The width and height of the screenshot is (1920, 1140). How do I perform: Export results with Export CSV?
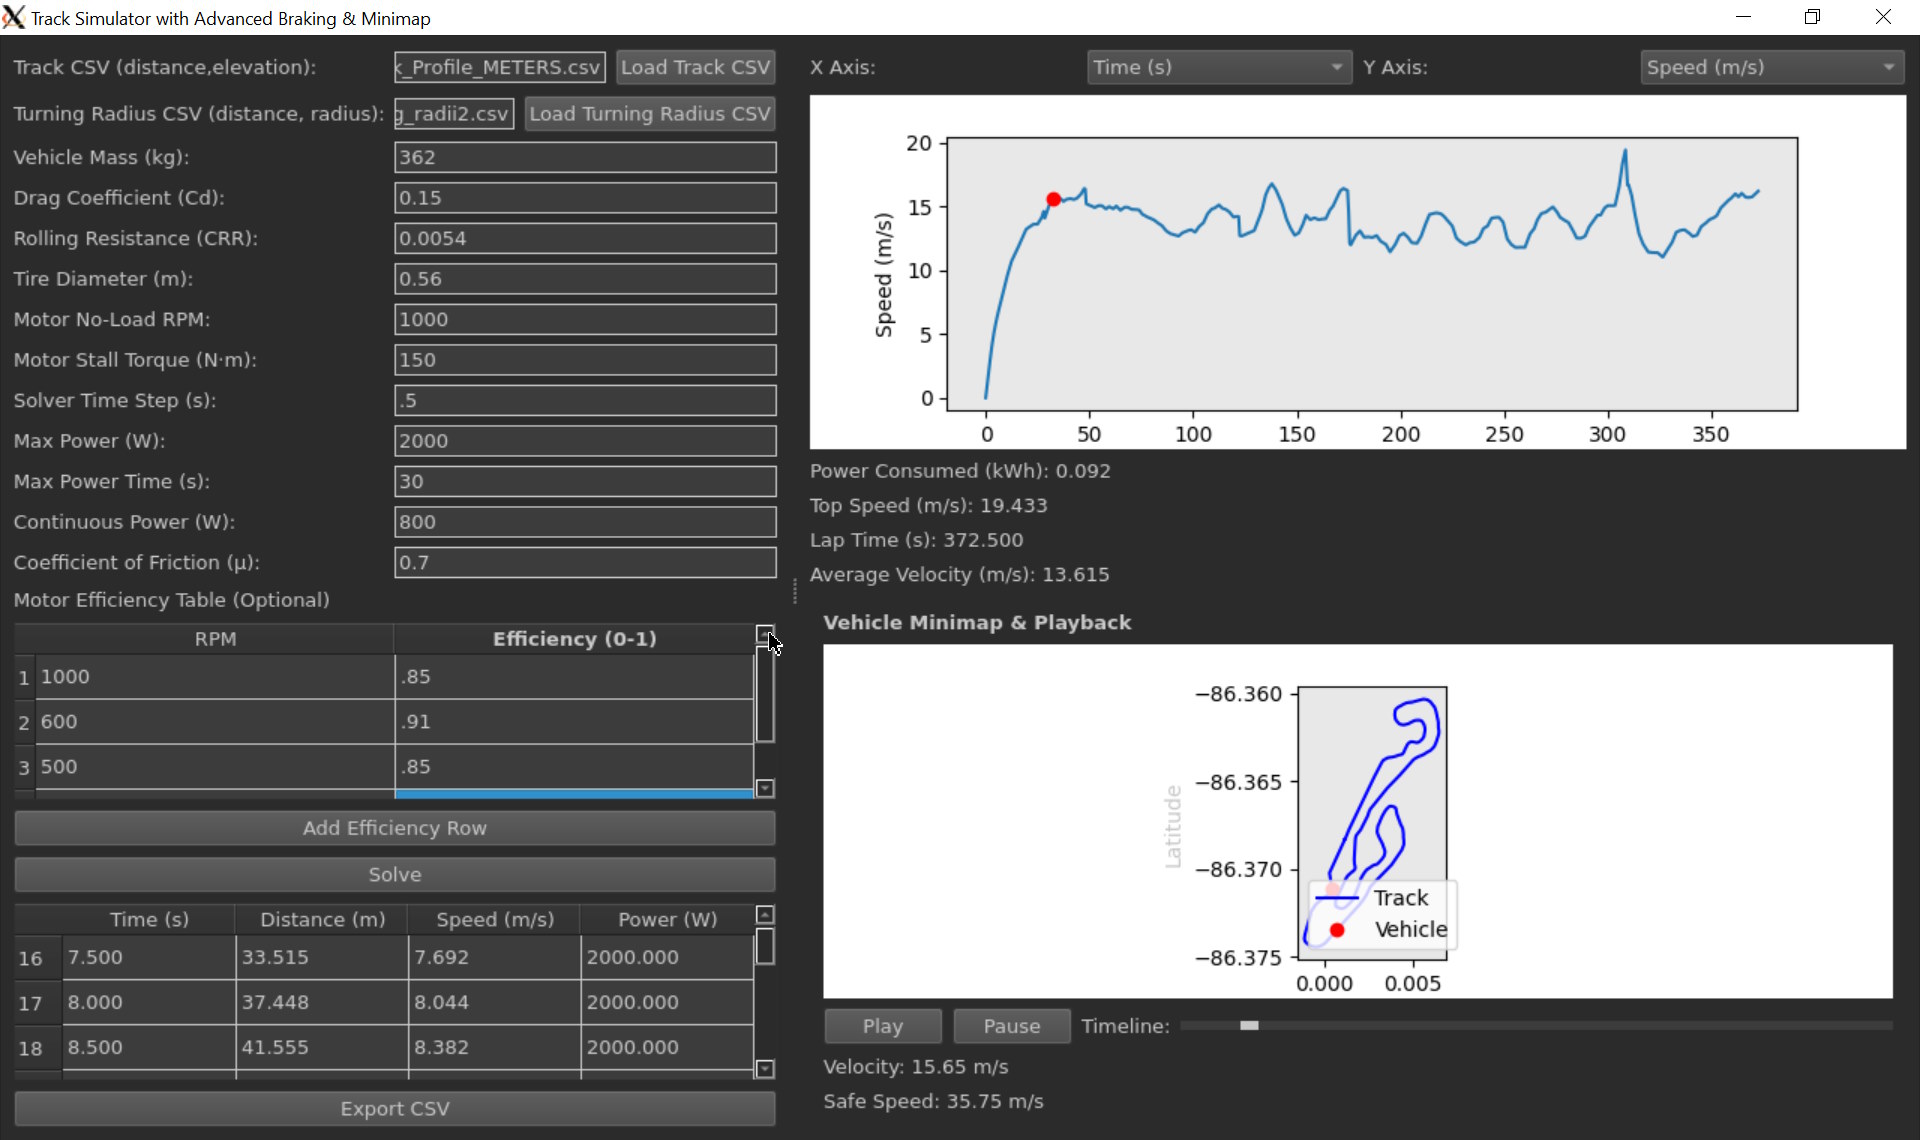tap(394, 1108)
